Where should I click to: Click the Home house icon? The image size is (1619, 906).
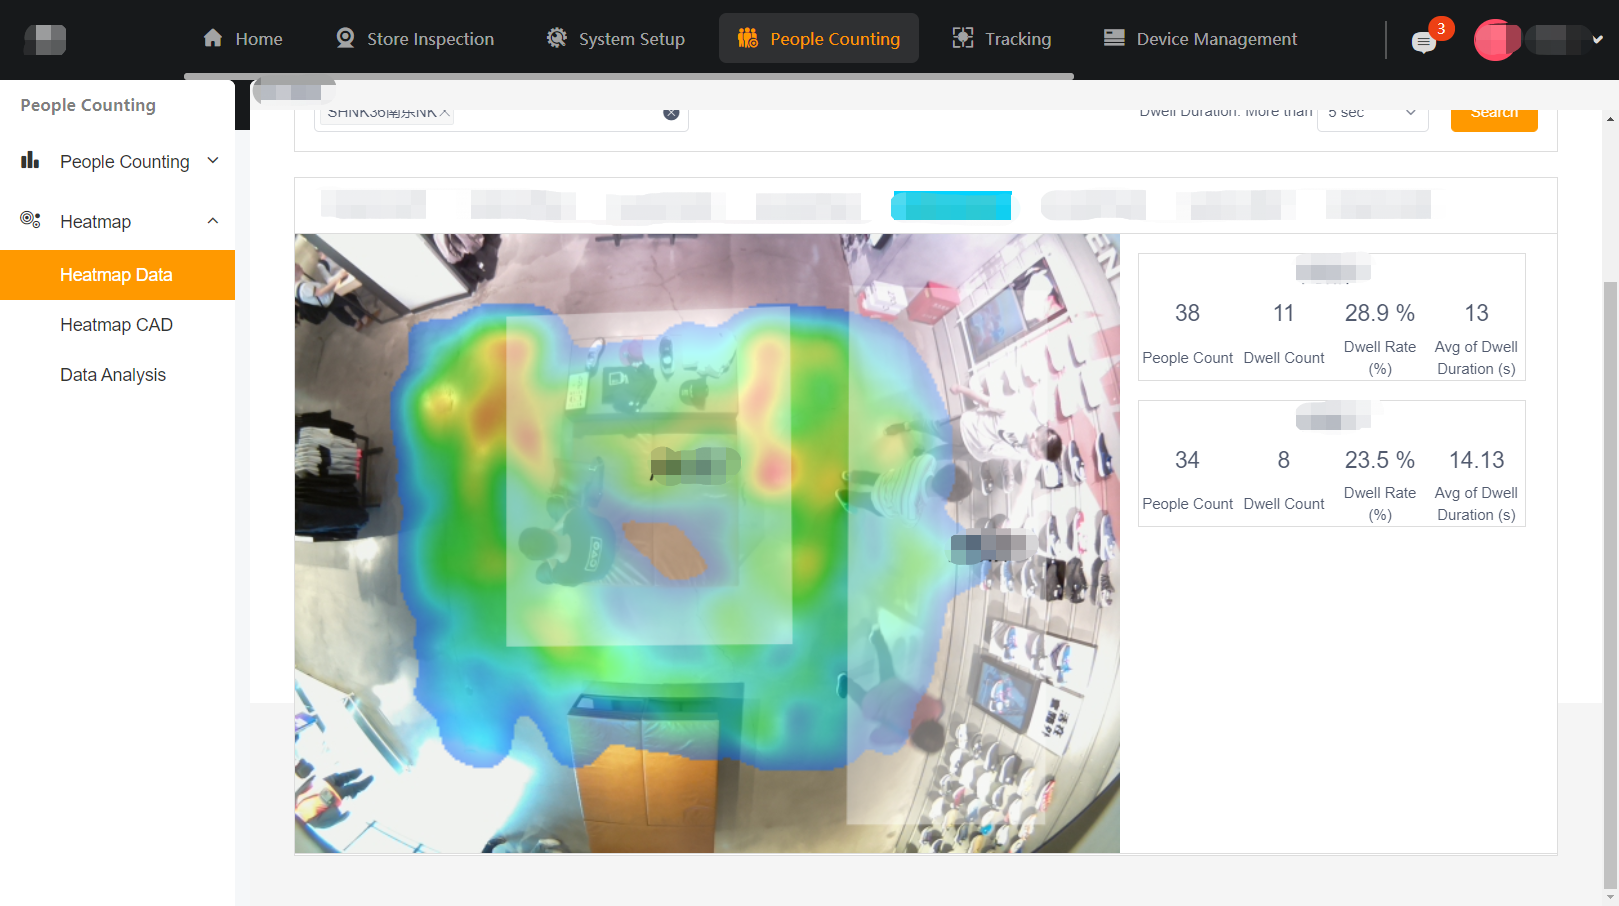[x=213, y=38]
